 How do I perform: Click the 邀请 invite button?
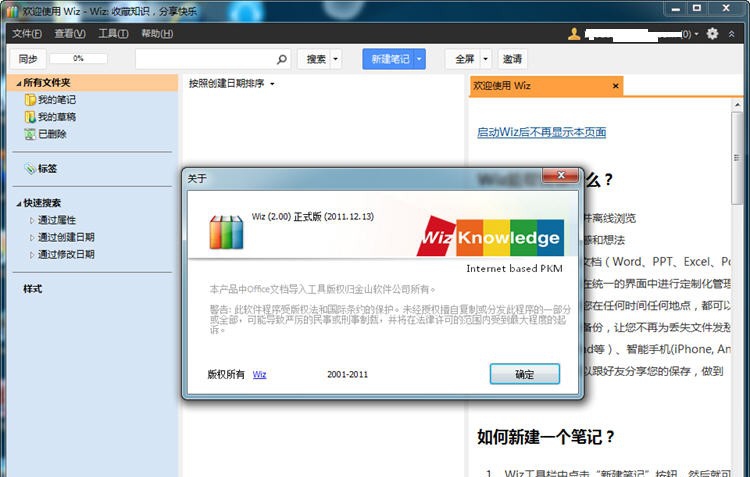pos(512,59)
